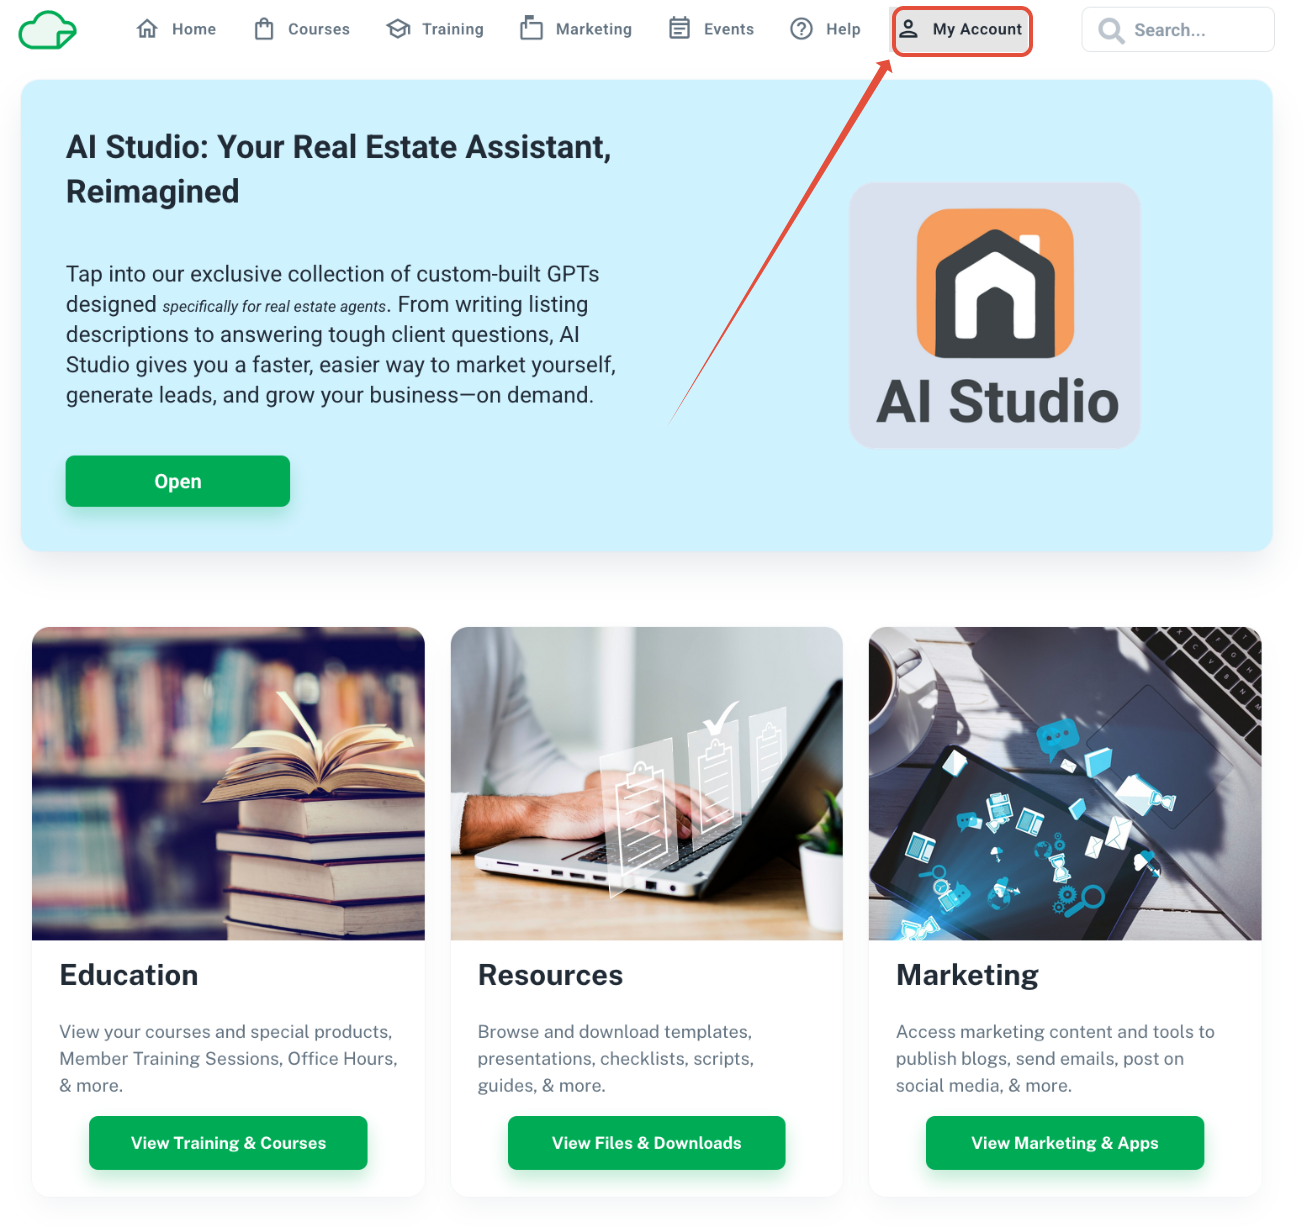Image resolution: width=1307 pixels, height=1227 pixels.
Task: Click the Help question mark icon
Action: coord(801,29)
